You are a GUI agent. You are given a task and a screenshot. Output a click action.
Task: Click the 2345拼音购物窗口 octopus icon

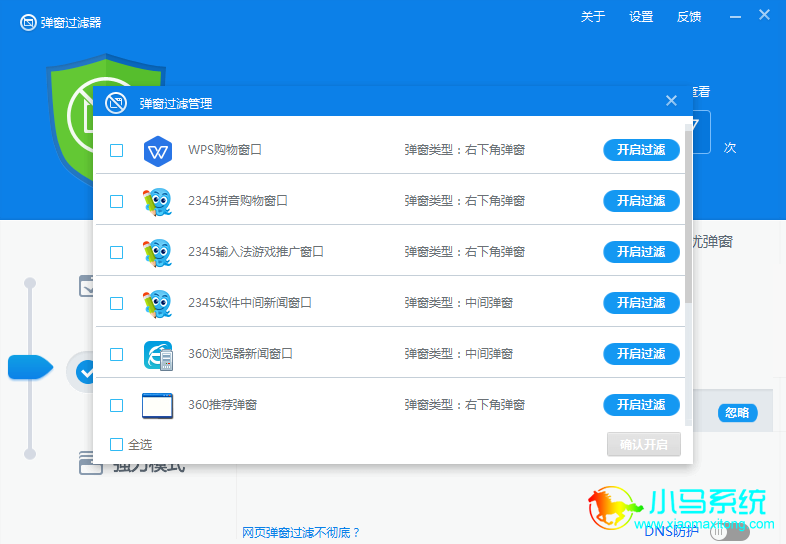(157, 202)
